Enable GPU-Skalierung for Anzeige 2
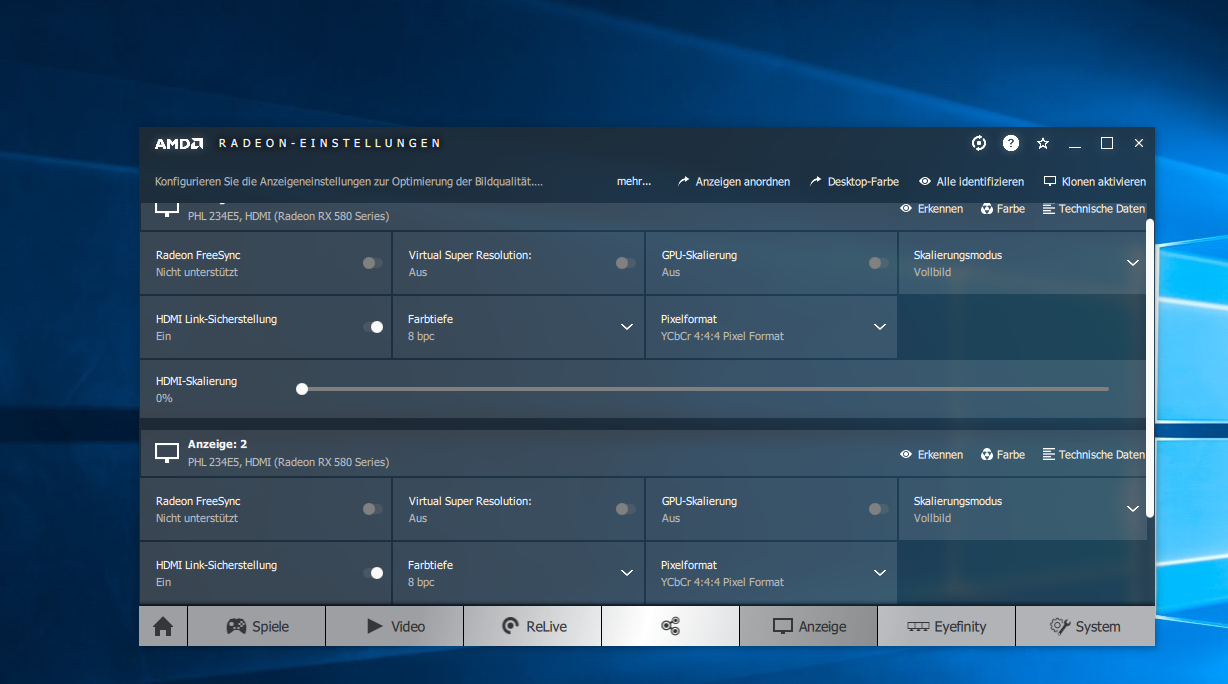 879,509
